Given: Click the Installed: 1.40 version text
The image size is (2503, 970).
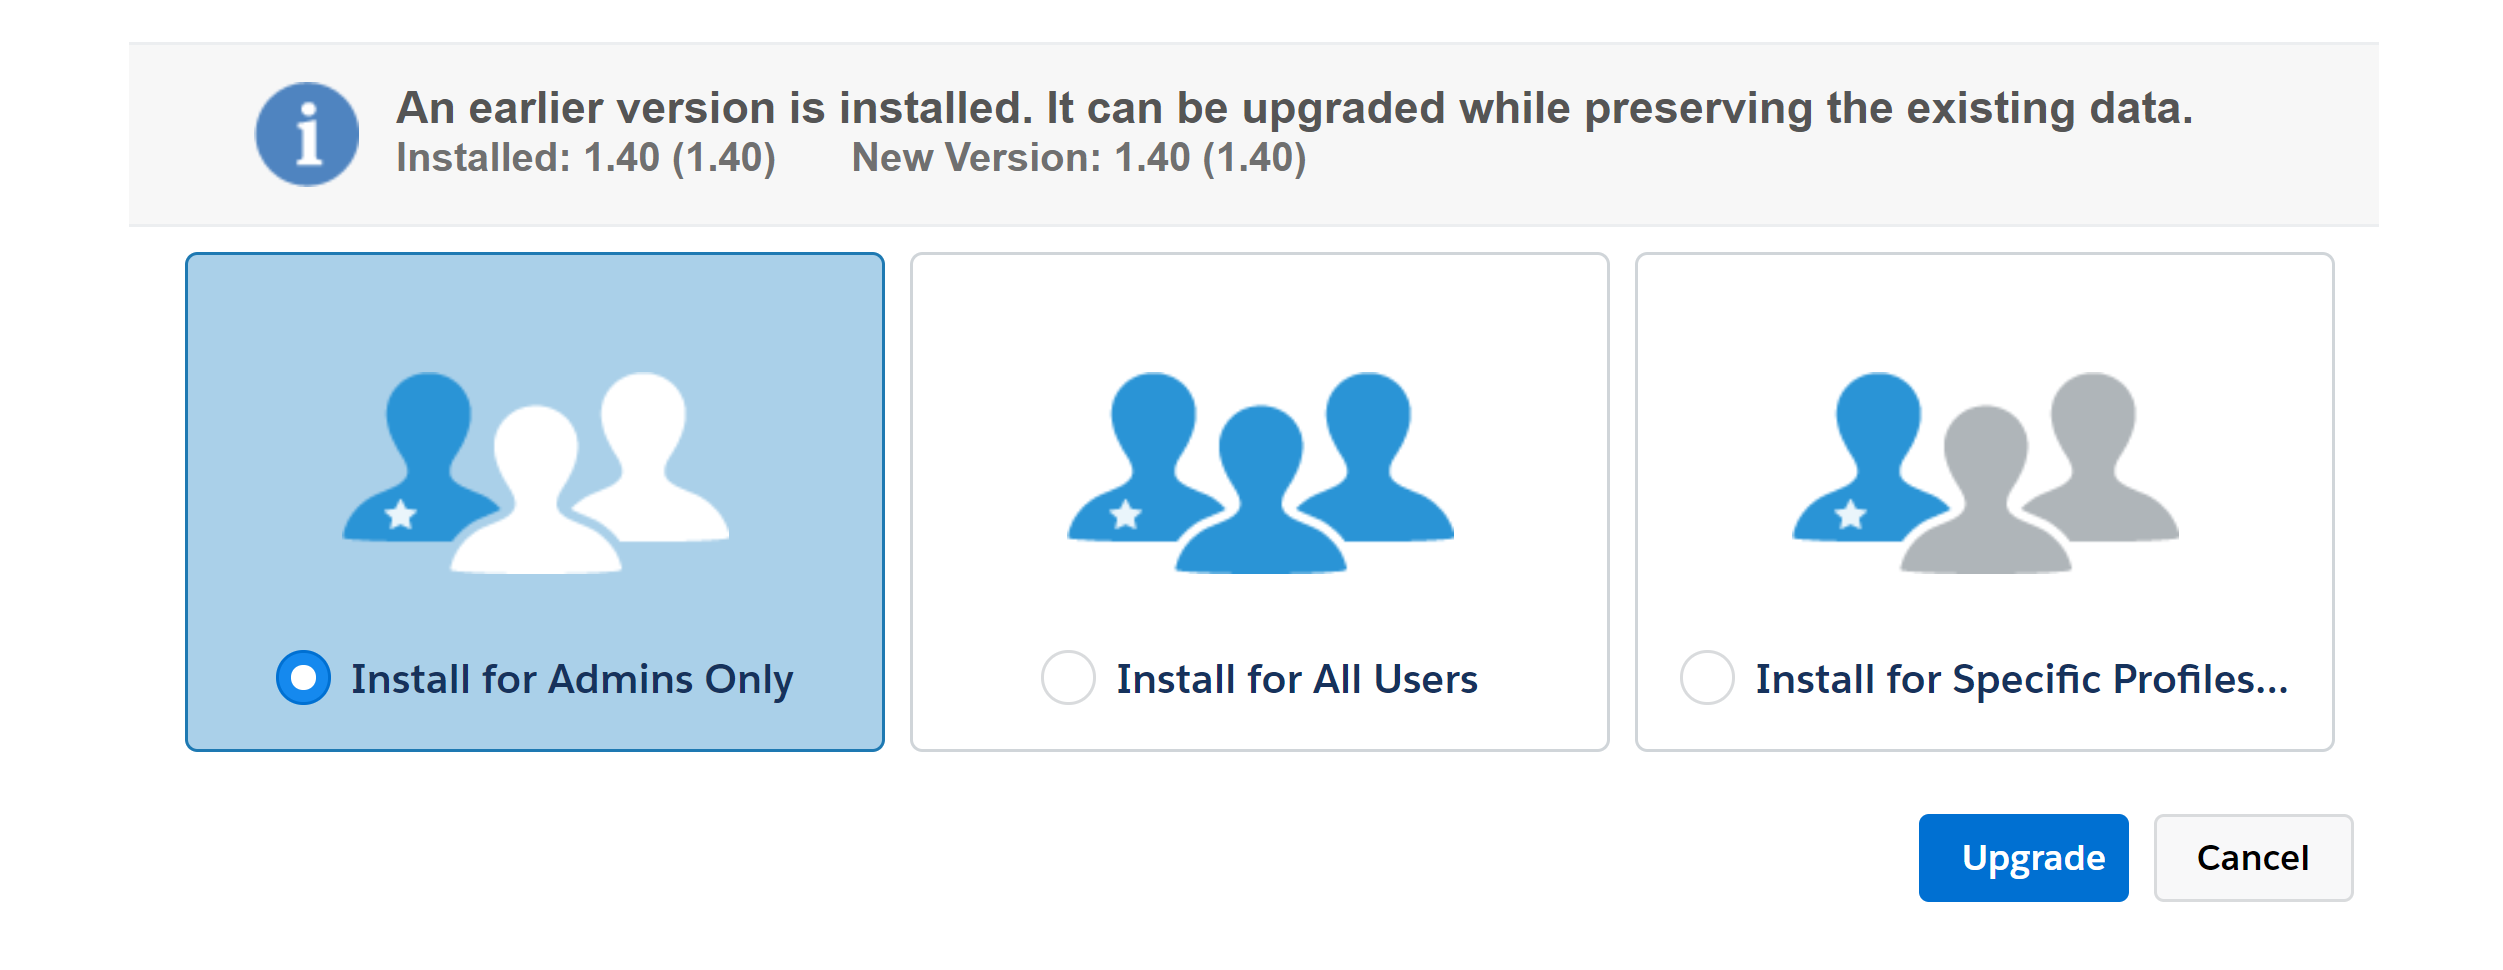Looking at the screenshot, I should click(586, 158).
